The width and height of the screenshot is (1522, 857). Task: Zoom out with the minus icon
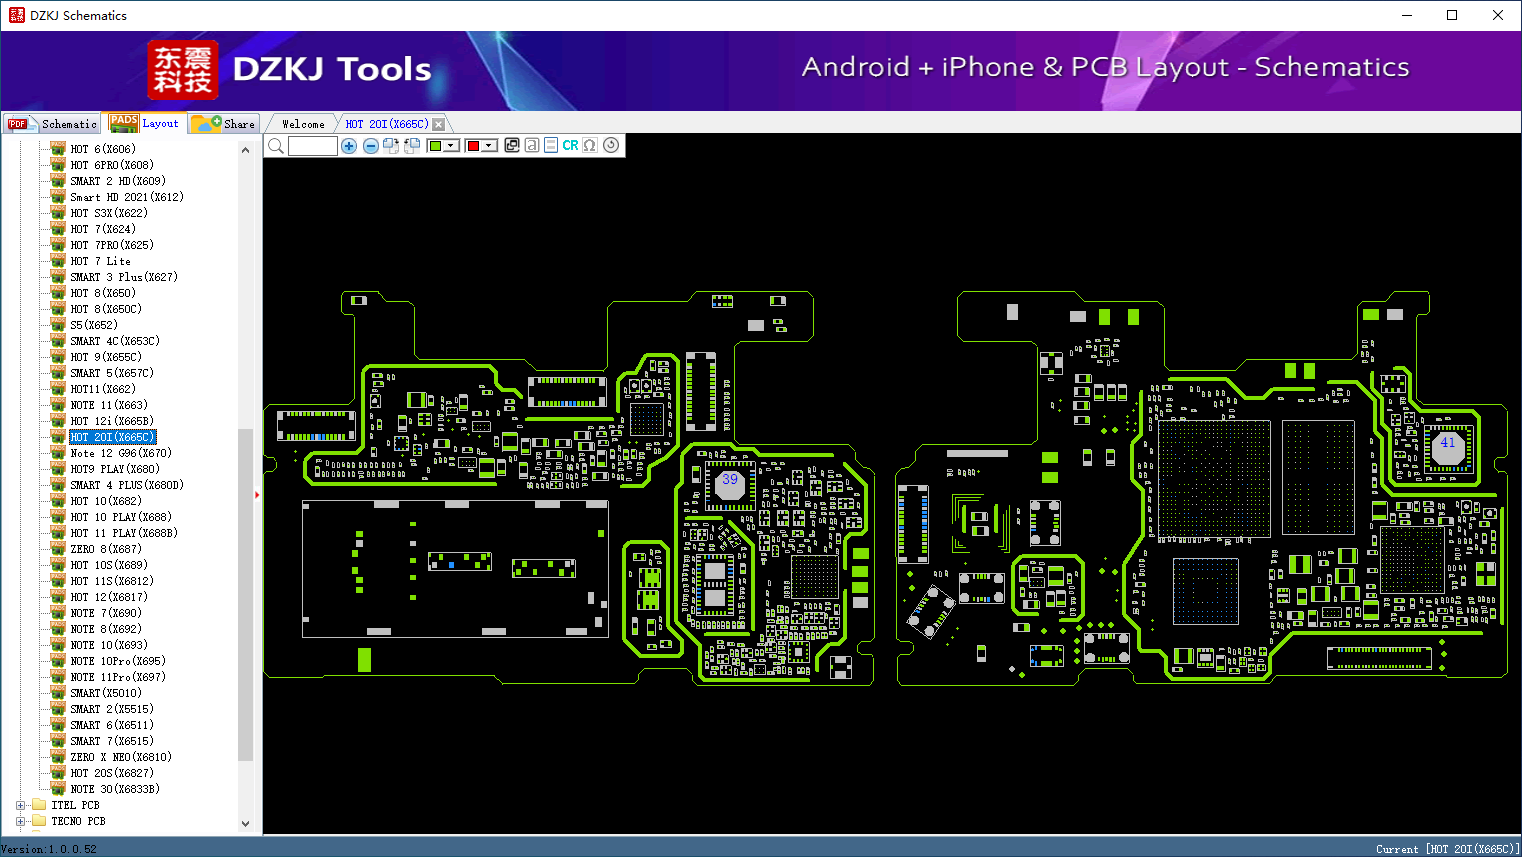tap(371, 146)
